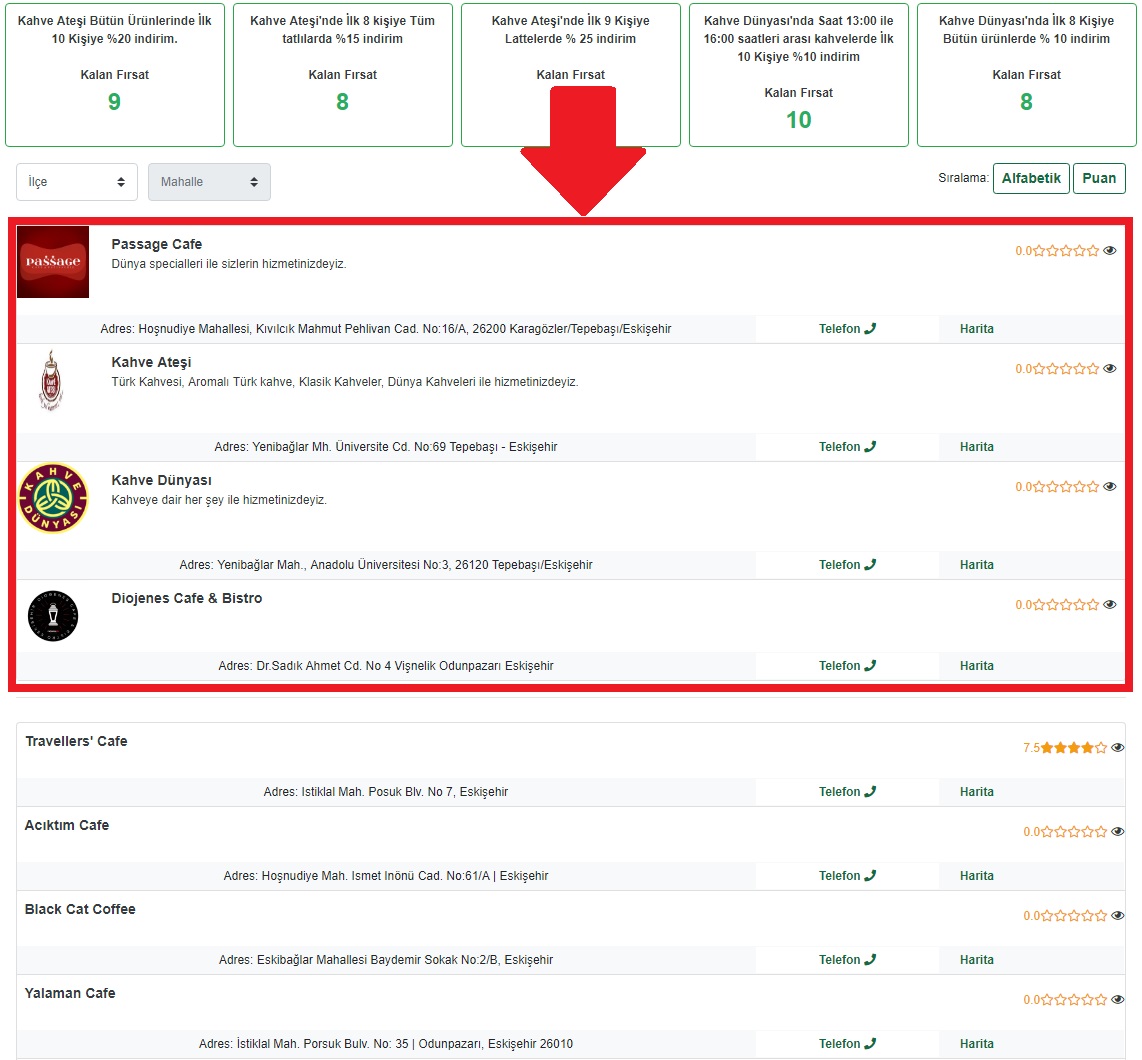Open the Travellers' Cafe title
Screen dimensions: 1142x1060
[76, 742]
